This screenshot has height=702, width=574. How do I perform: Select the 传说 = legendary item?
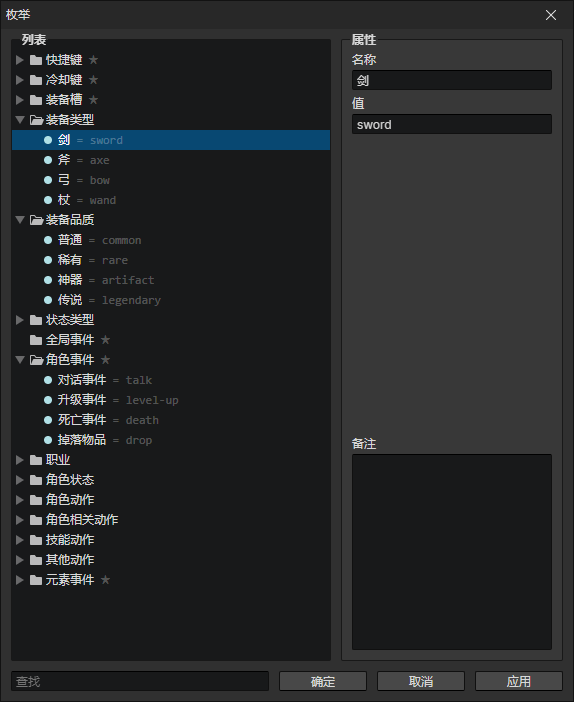pos(171,300)
